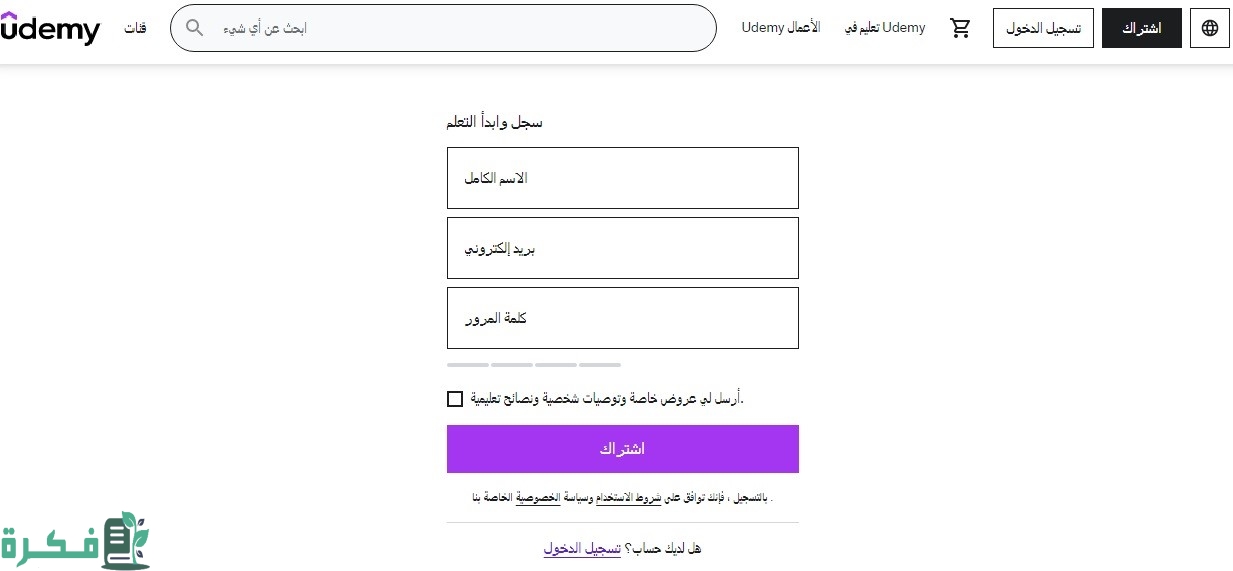
Task: Open the تعليم في Udemy link
Action: point(886,28)
